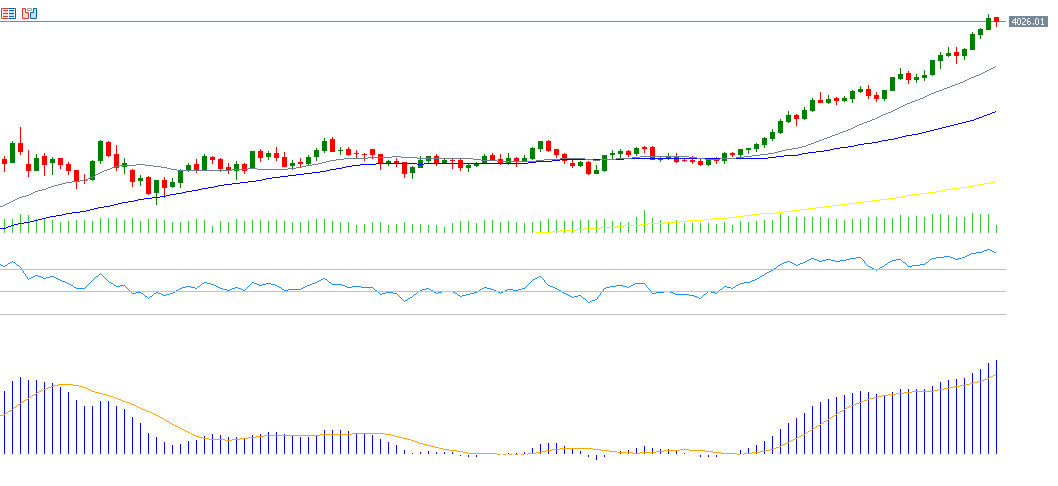The width and height of the screenshot is (1058, 486).
Task: Open the Depth of Market list icon
Action: (x=8, y=14)
